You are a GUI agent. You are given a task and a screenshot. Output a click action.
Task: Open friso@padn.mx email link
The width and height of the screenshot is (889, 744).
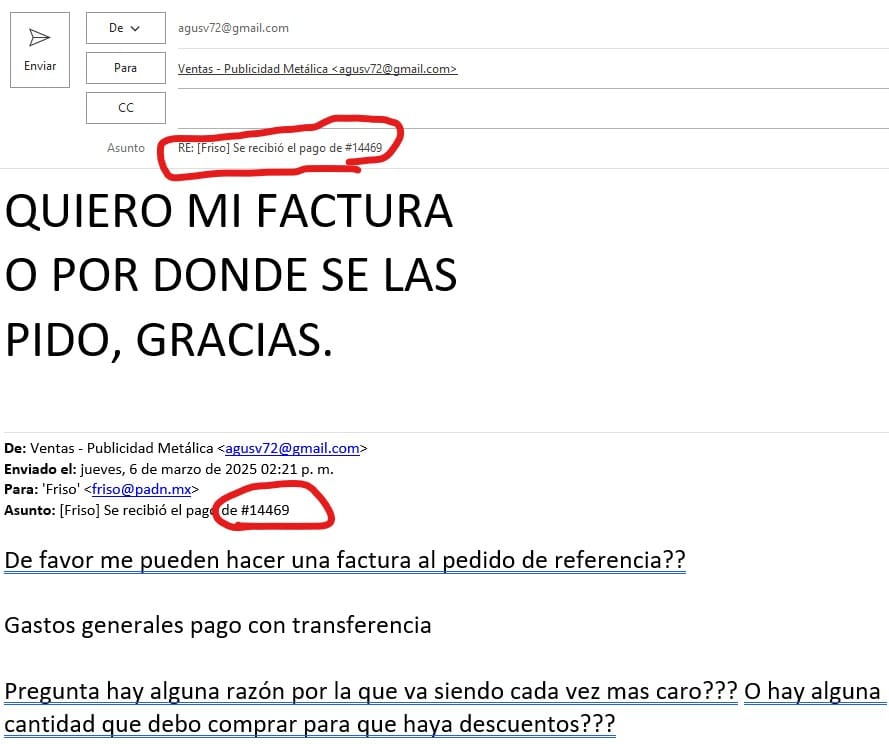141,489
